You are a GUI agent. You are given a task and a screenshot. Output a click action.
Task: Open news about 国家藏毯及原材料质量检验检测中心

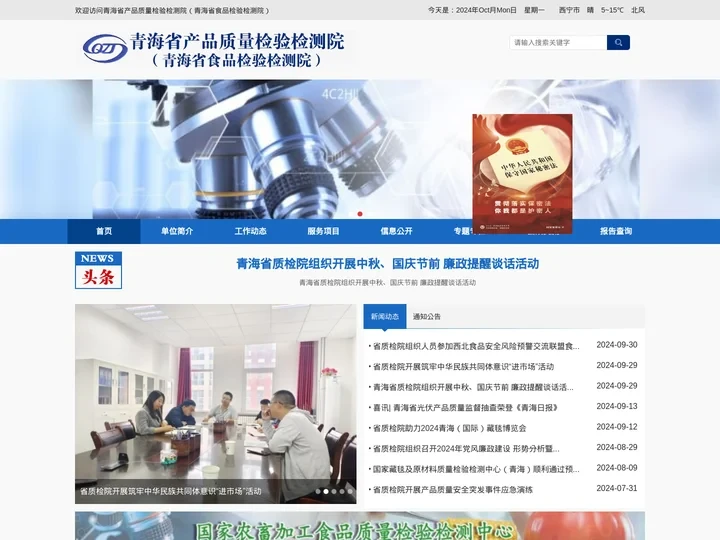coord(476,469)
